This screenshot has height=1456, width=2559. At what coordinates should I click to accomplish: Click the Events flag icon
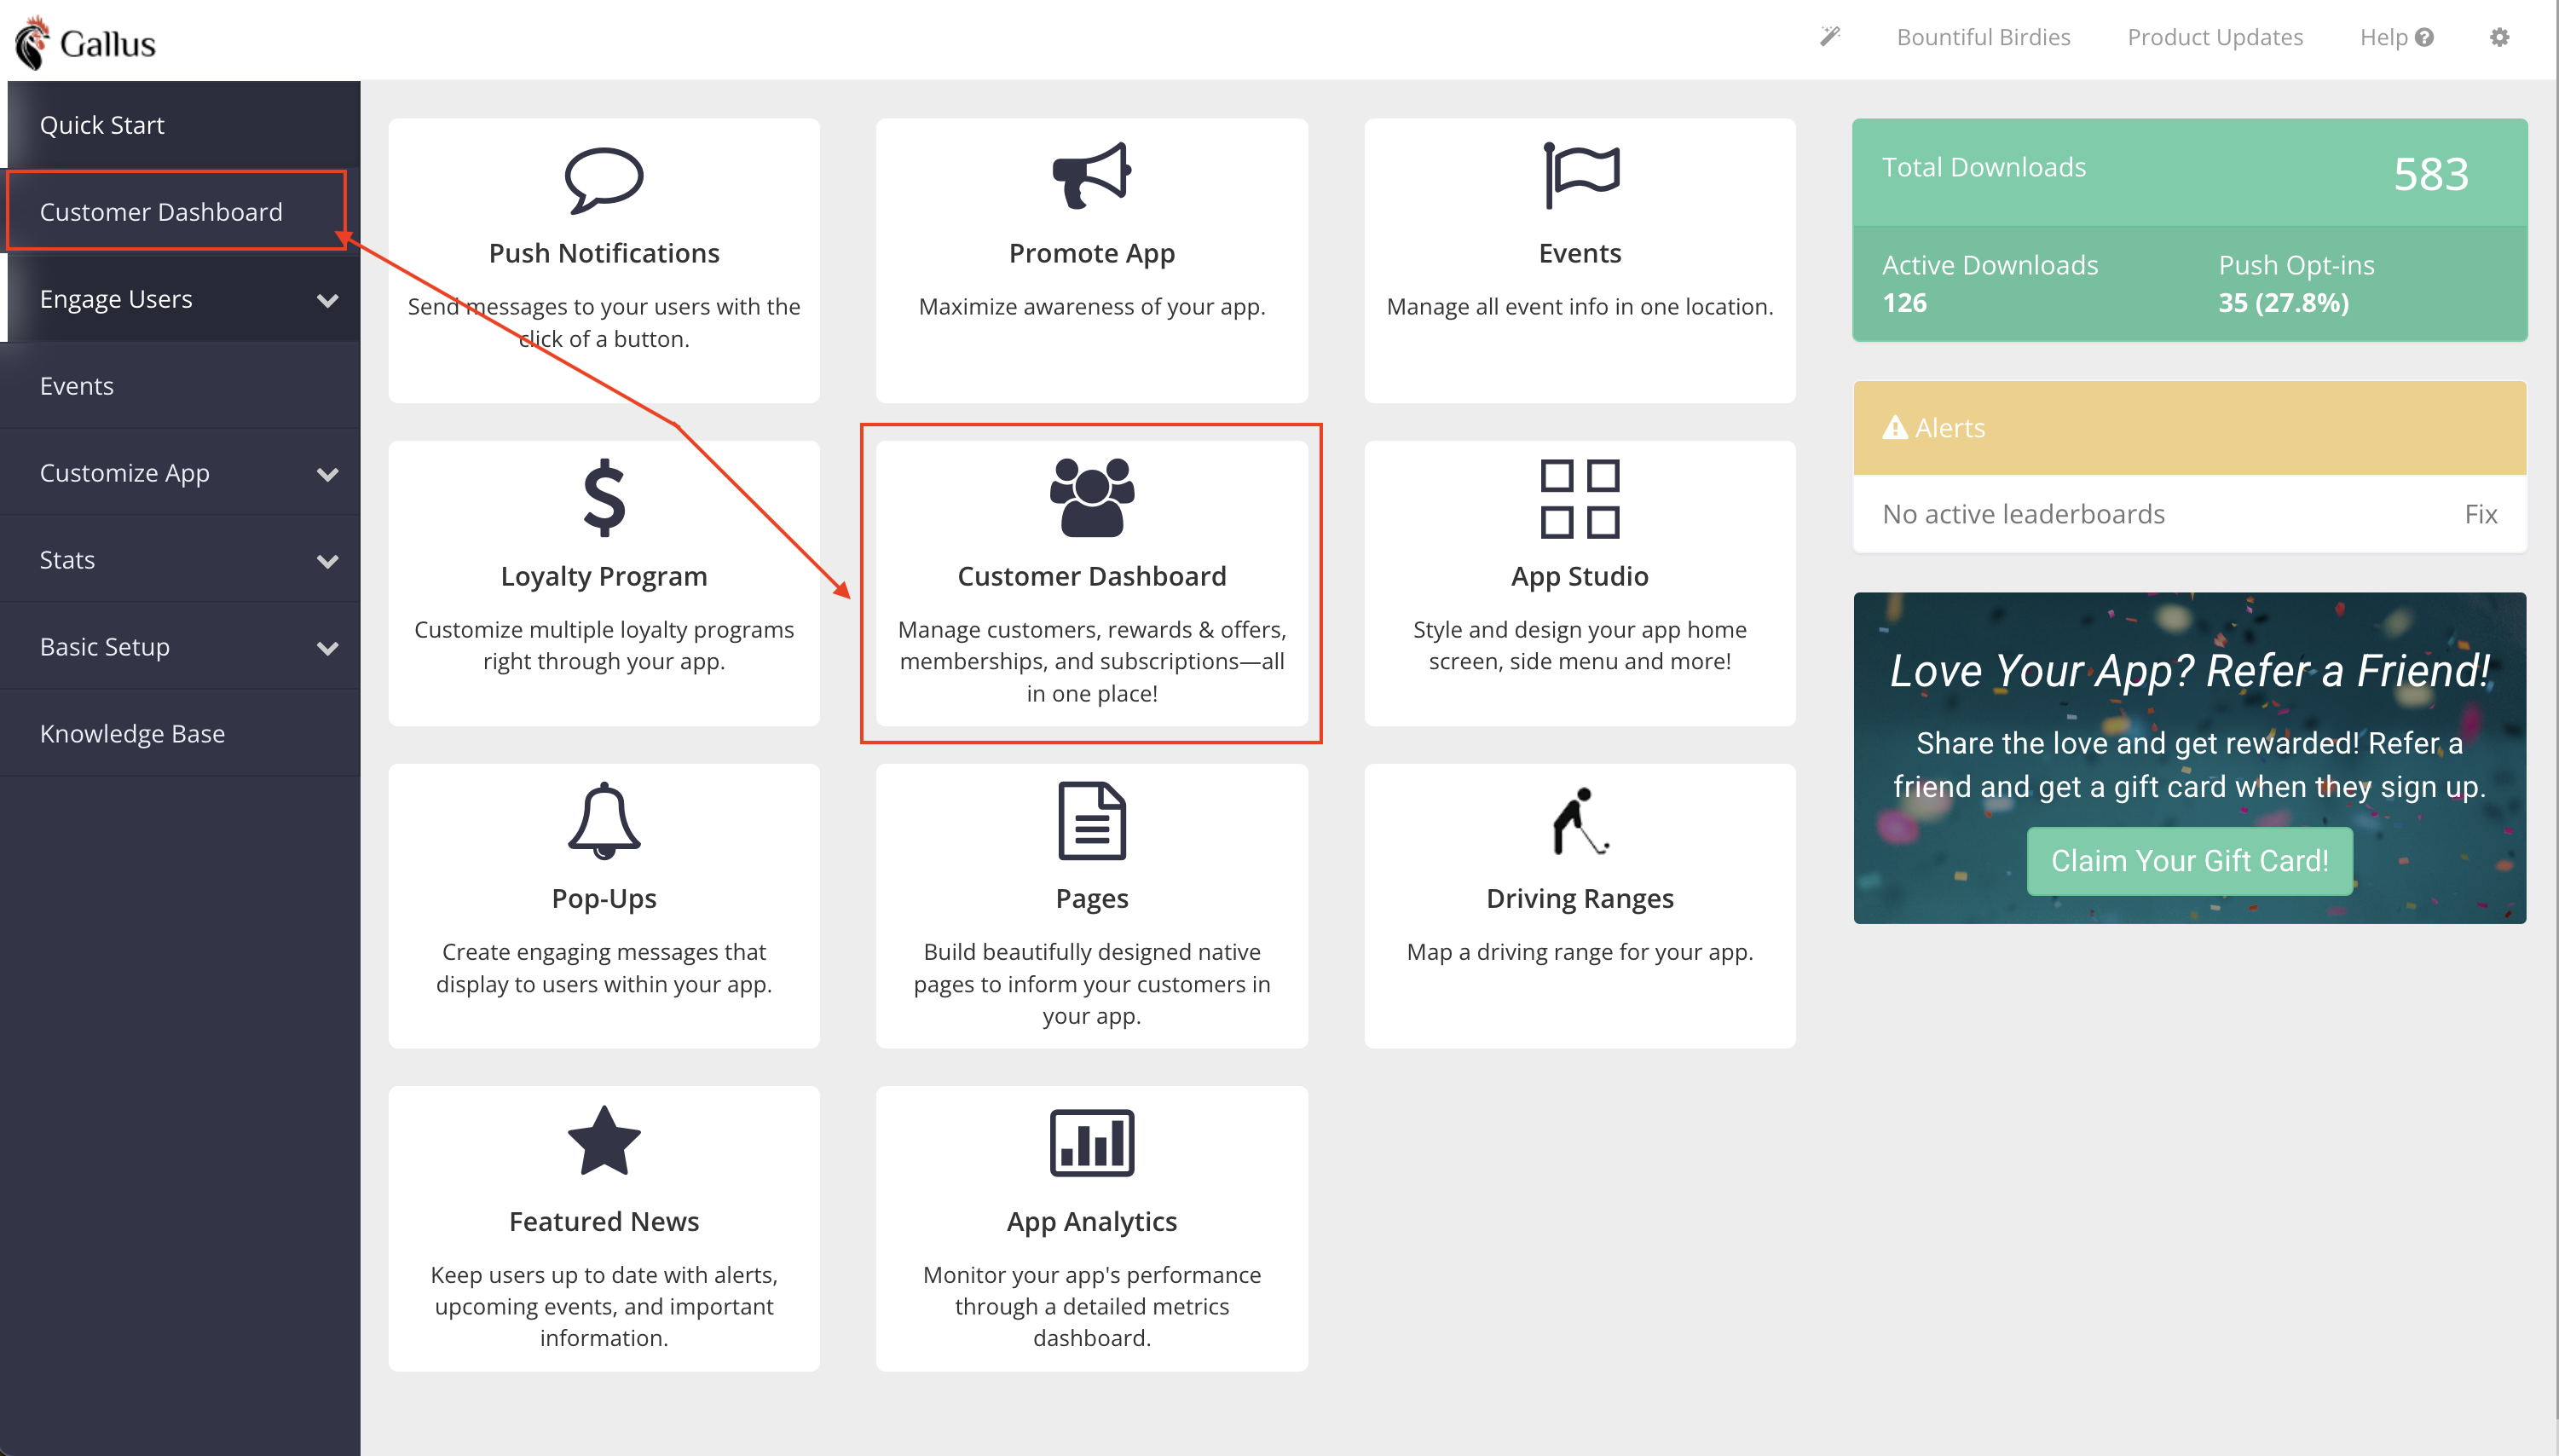(1580, 176)
